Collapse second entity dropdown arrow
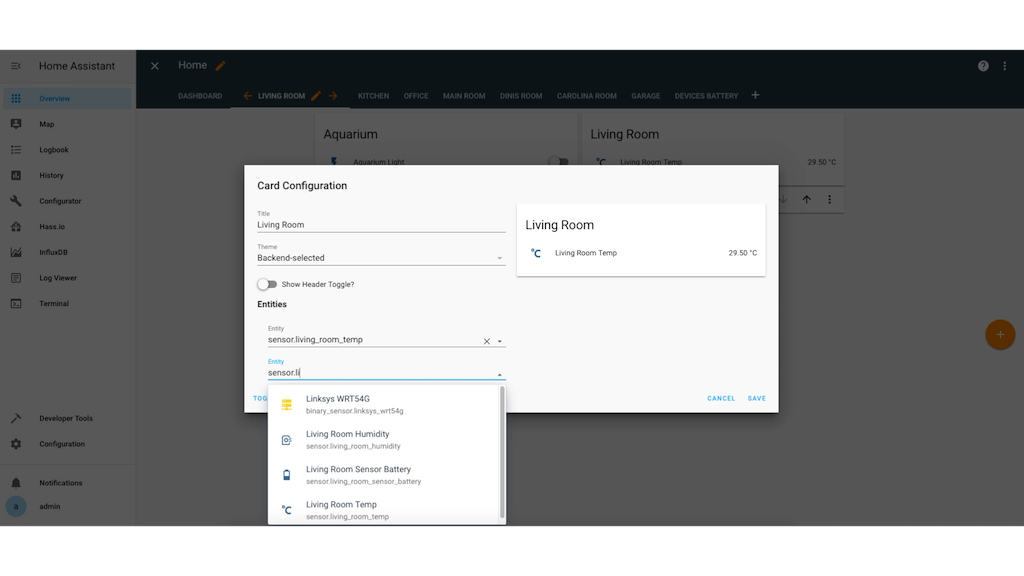1024x576 pixels. 500,375
